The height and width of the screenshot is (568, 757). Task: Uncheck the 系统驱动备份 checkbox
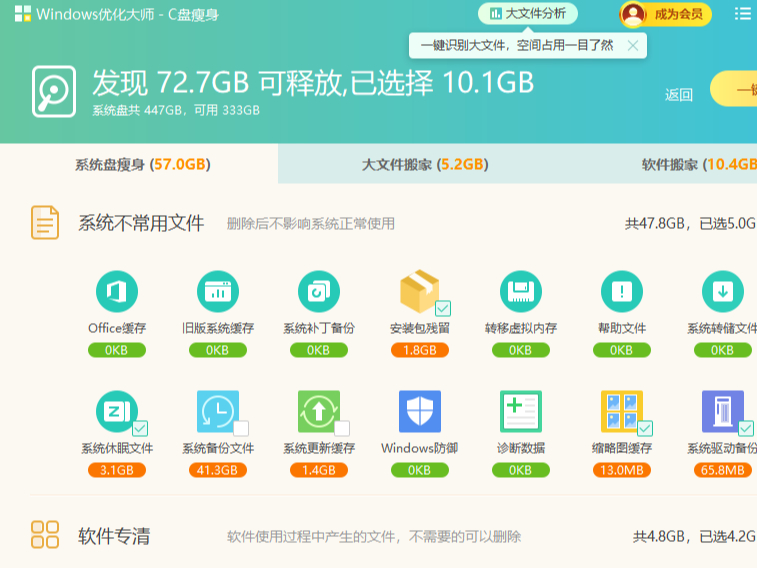tap(746, 428)
